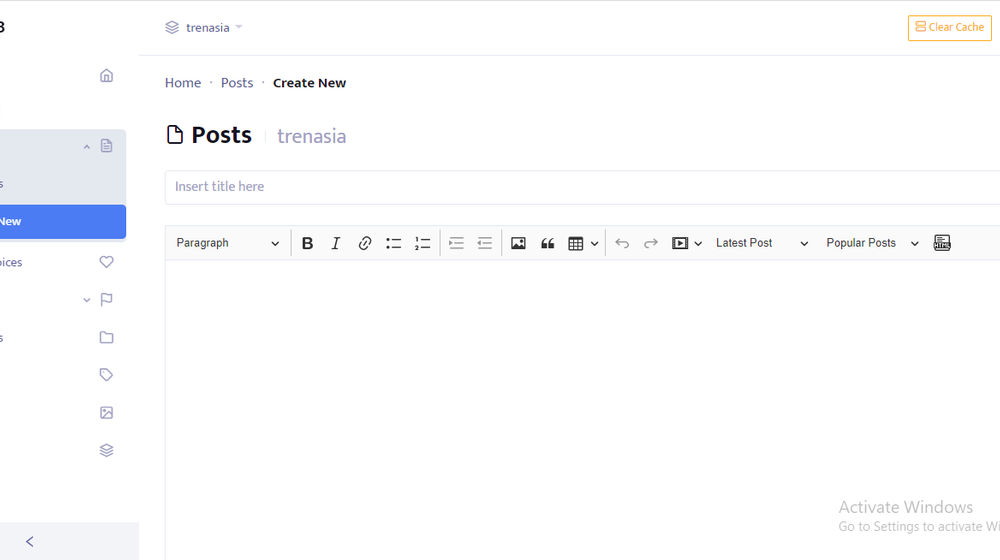Insert an image into the post
Viewport: 1000px width, 560px height.
518,243
